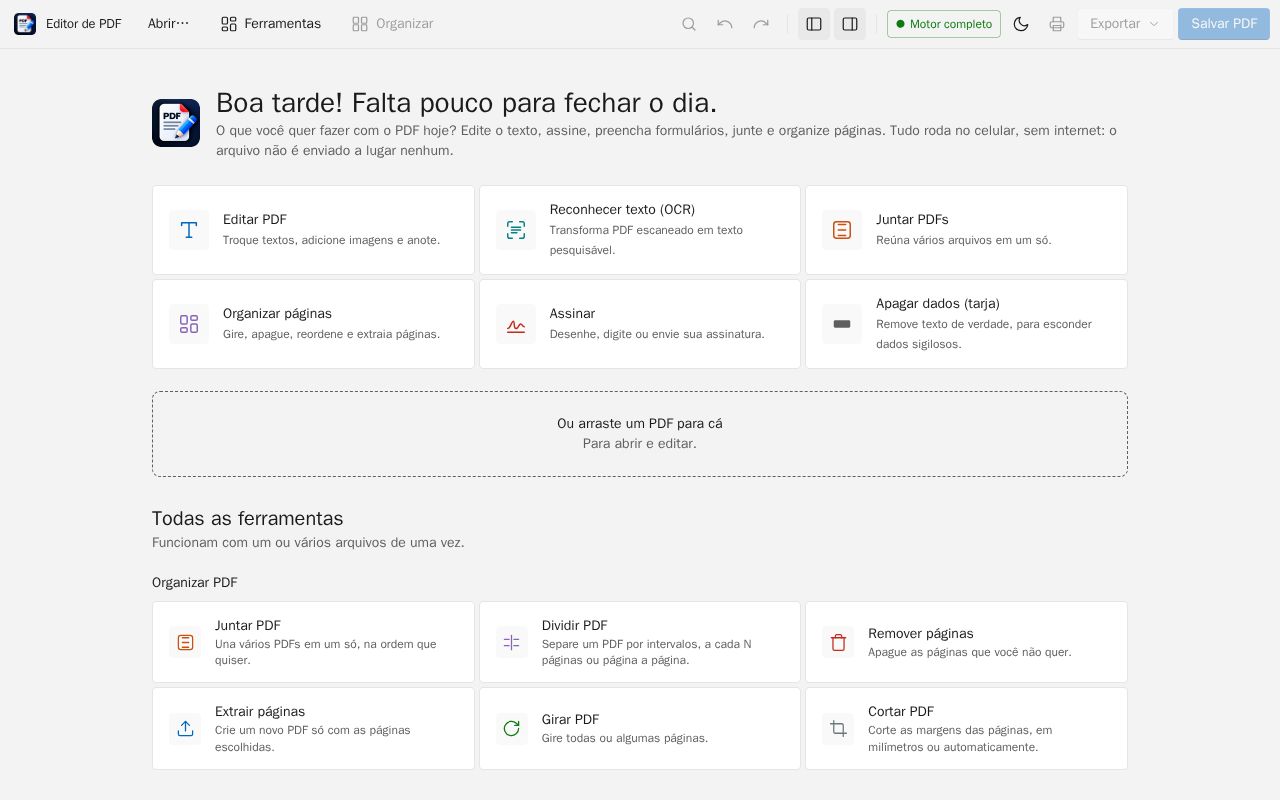Image resolution: width=1280 pixels, height=800 pixels.
Task: Click the large PDF logo beside the greeting
Action: pos(176,123)
